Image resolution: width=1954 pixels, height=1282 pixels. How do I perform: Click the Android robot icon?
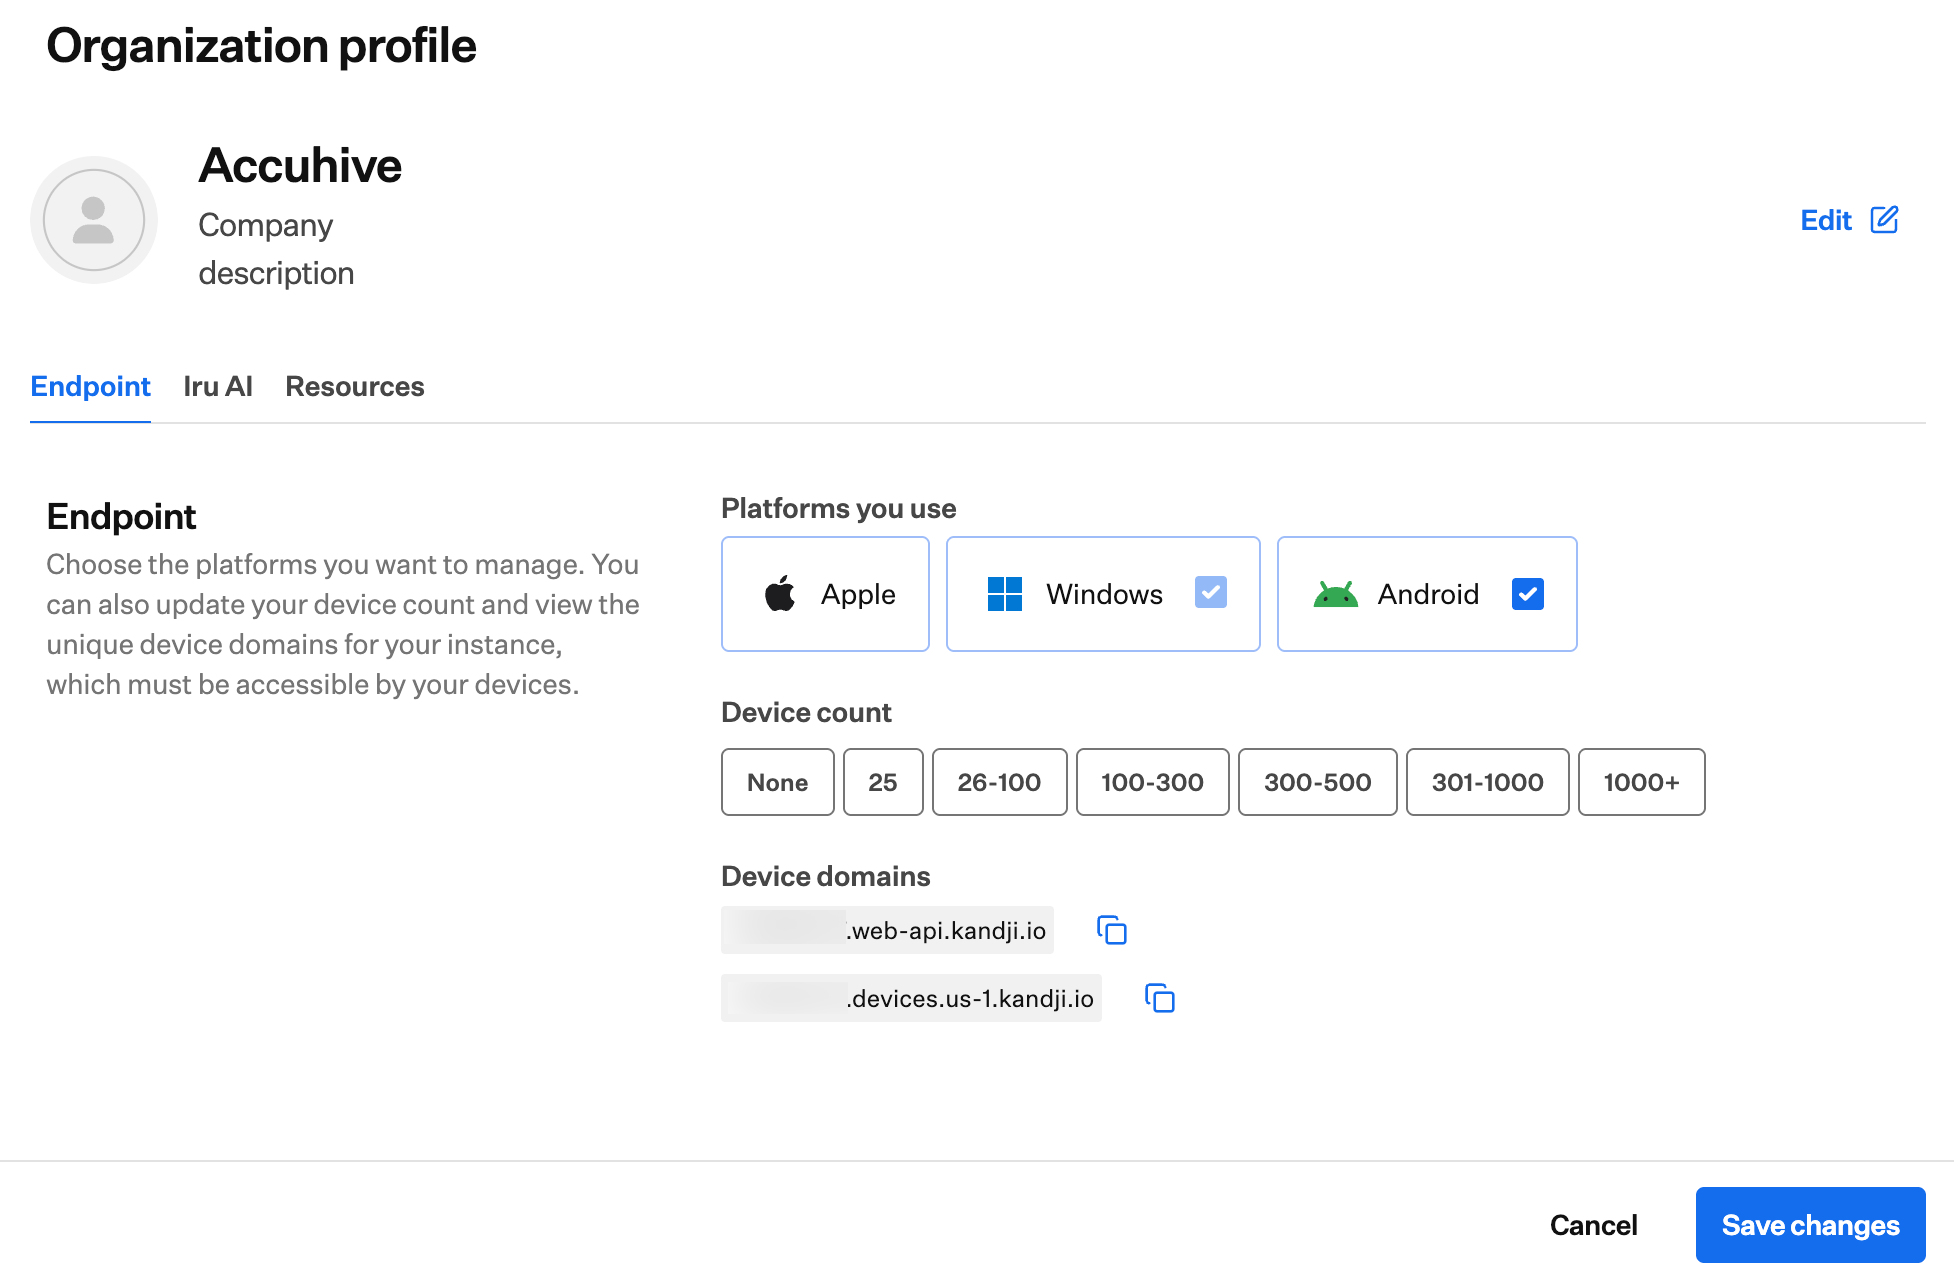pyautogui.click(x=1336, y=593)
